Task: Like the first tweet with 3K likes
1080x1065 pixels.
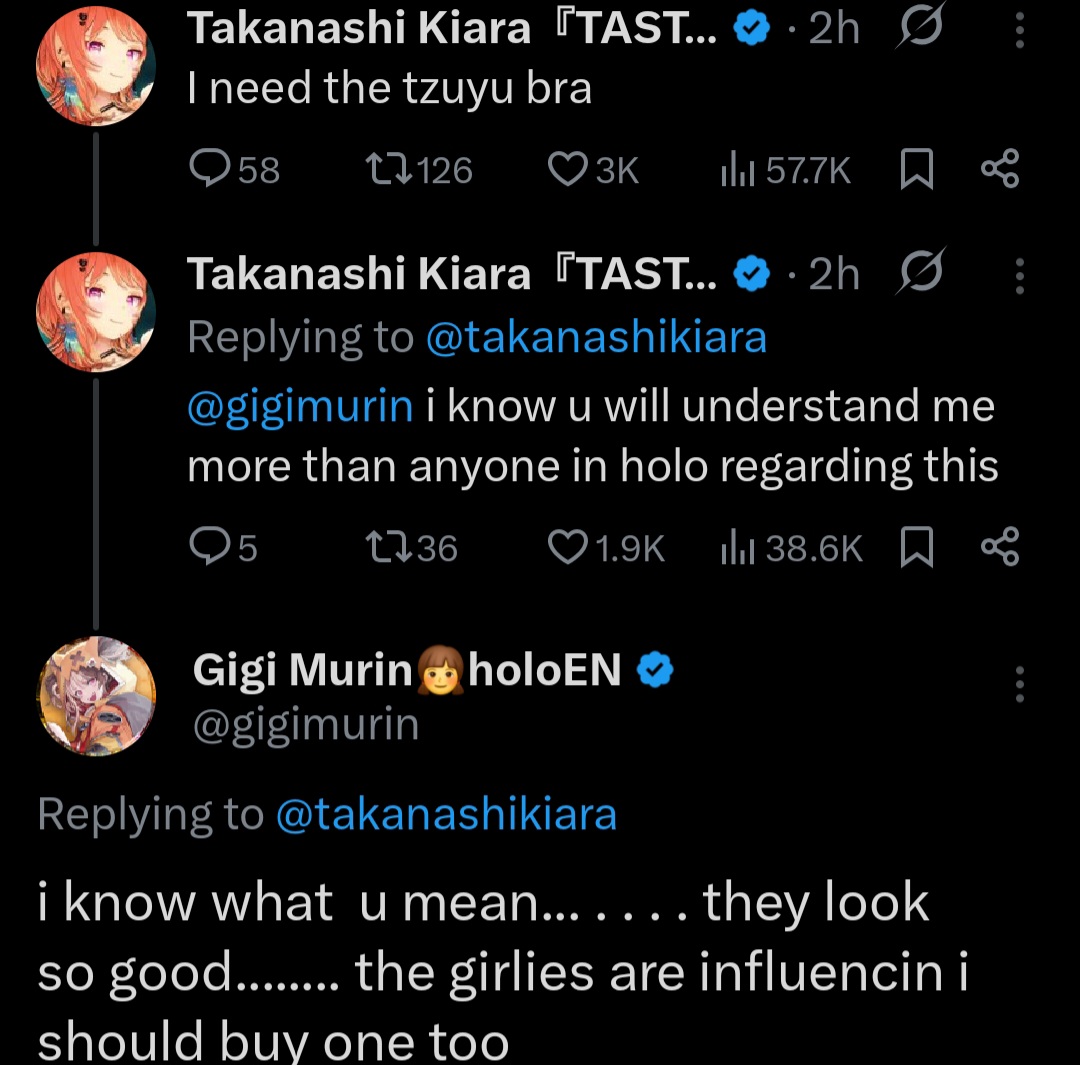Action: pos(568,170)
